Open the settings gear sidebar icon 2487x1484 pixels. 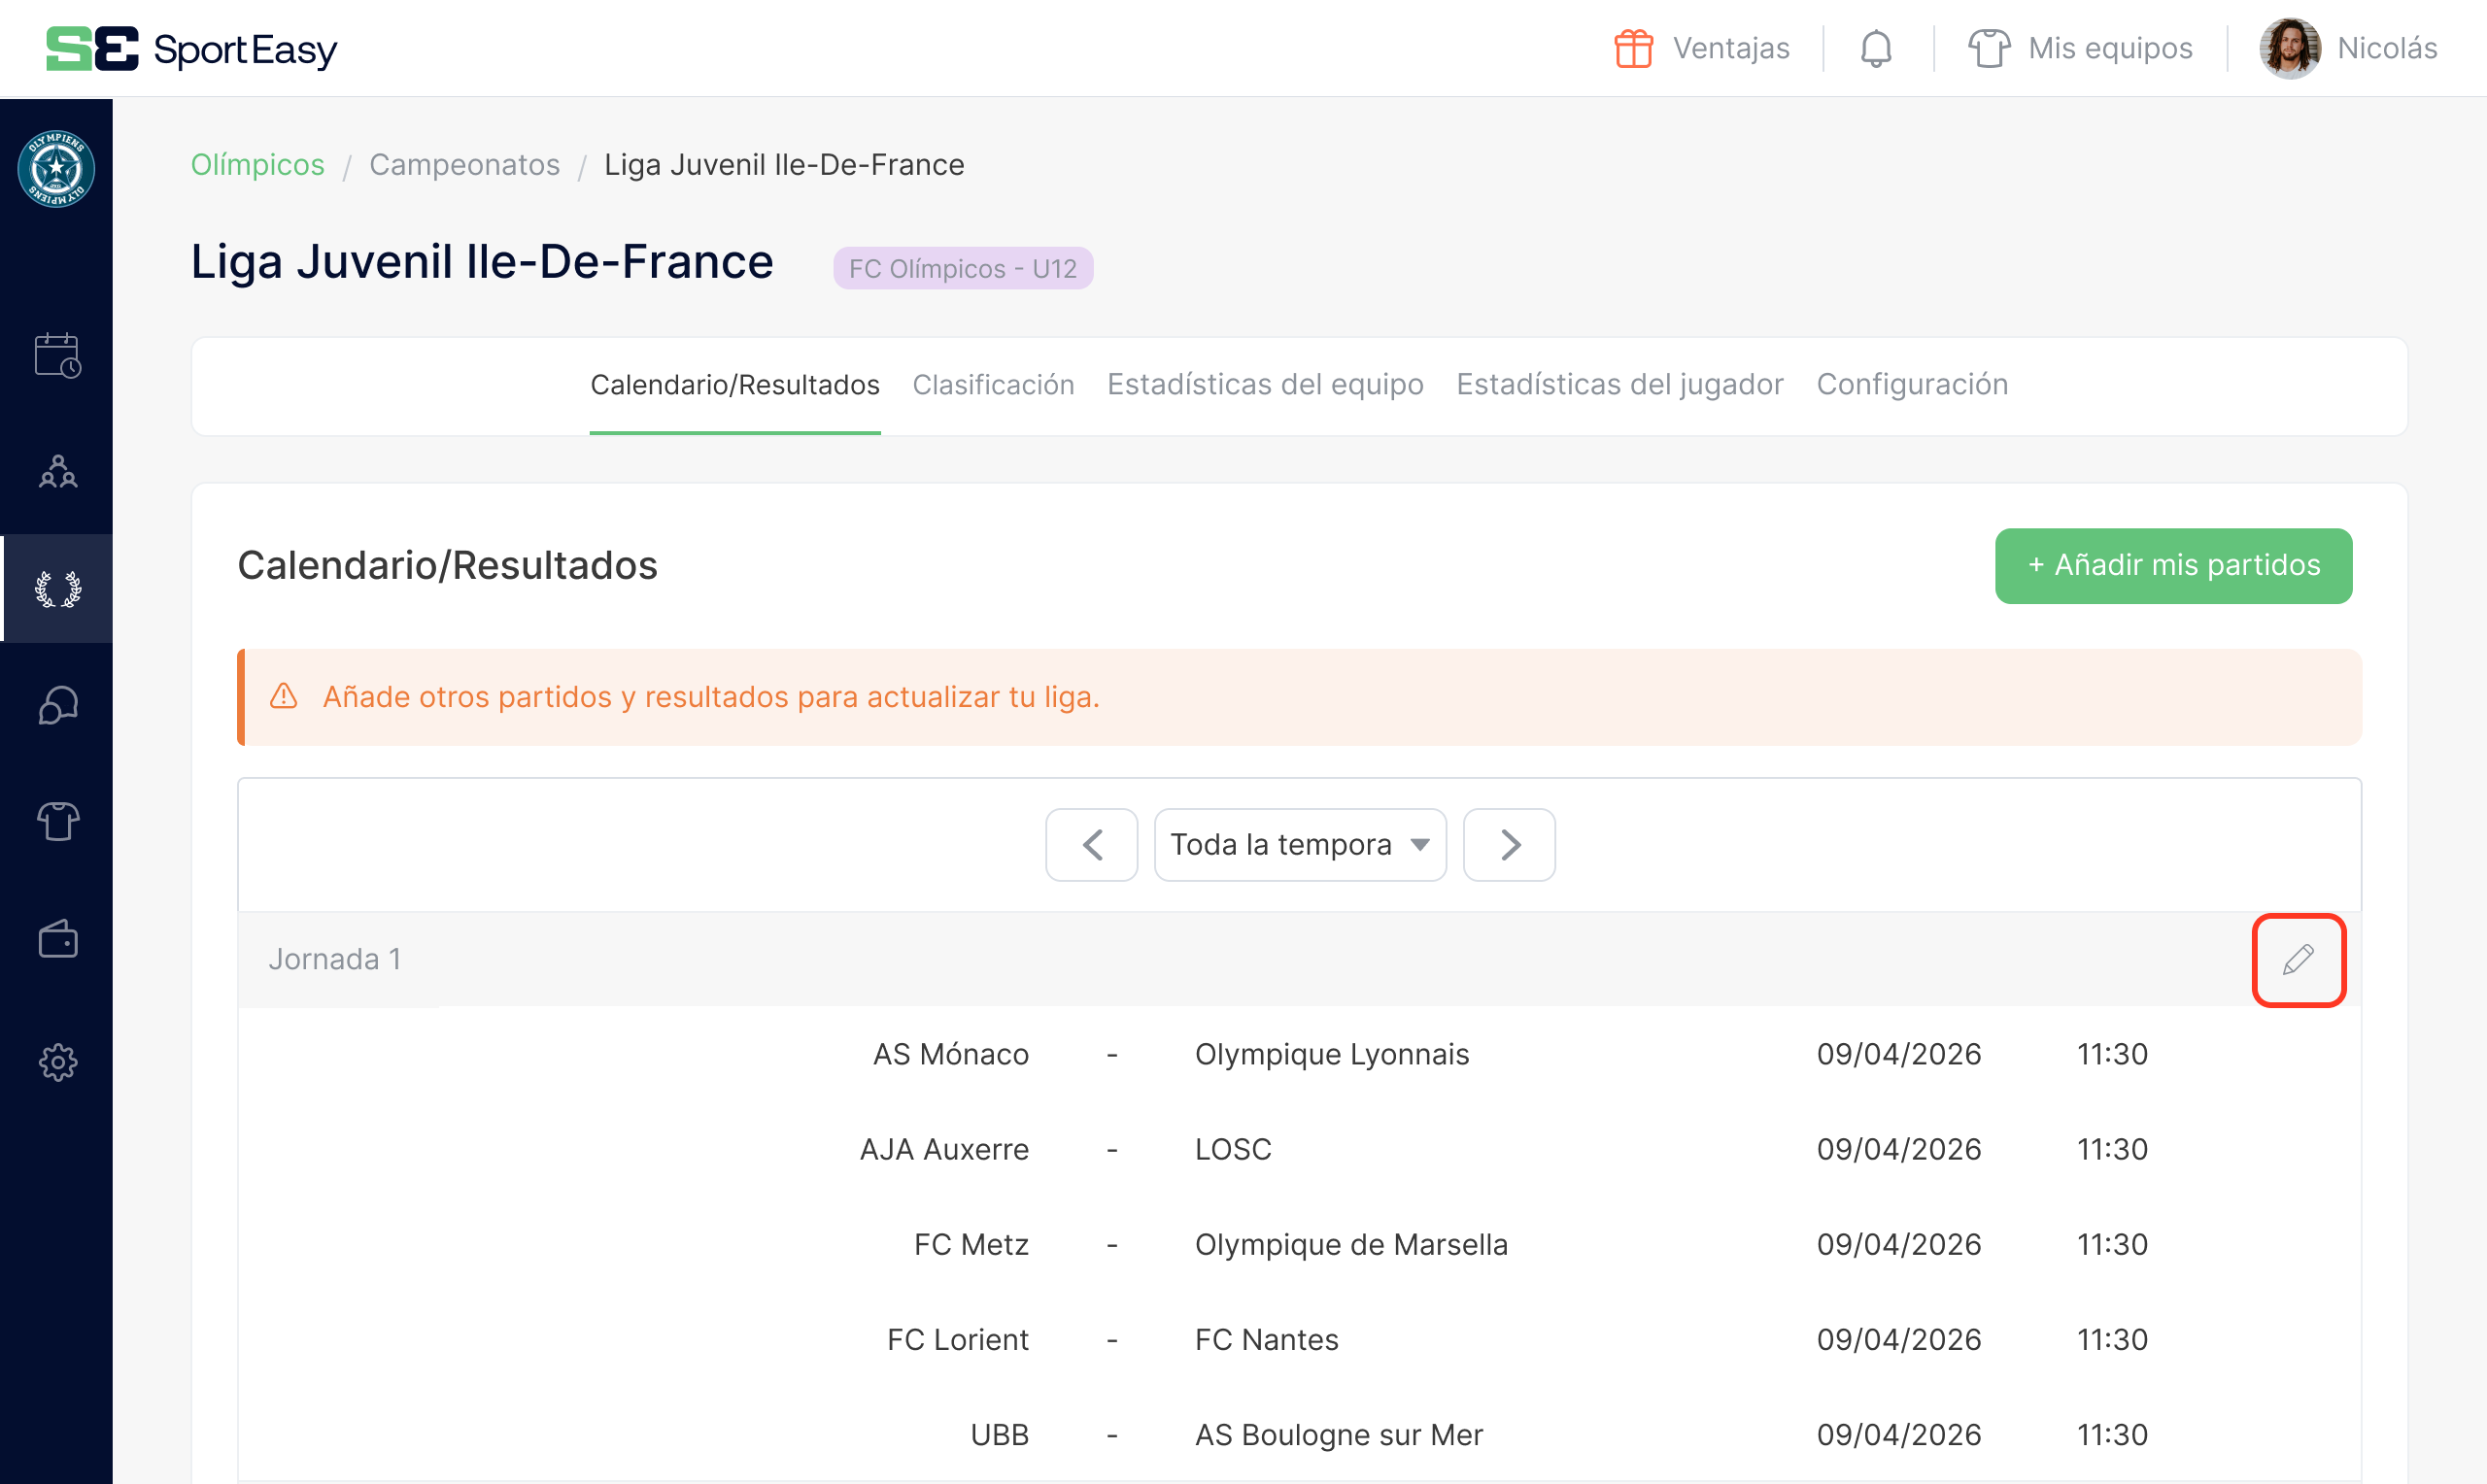pos(58,1062)
